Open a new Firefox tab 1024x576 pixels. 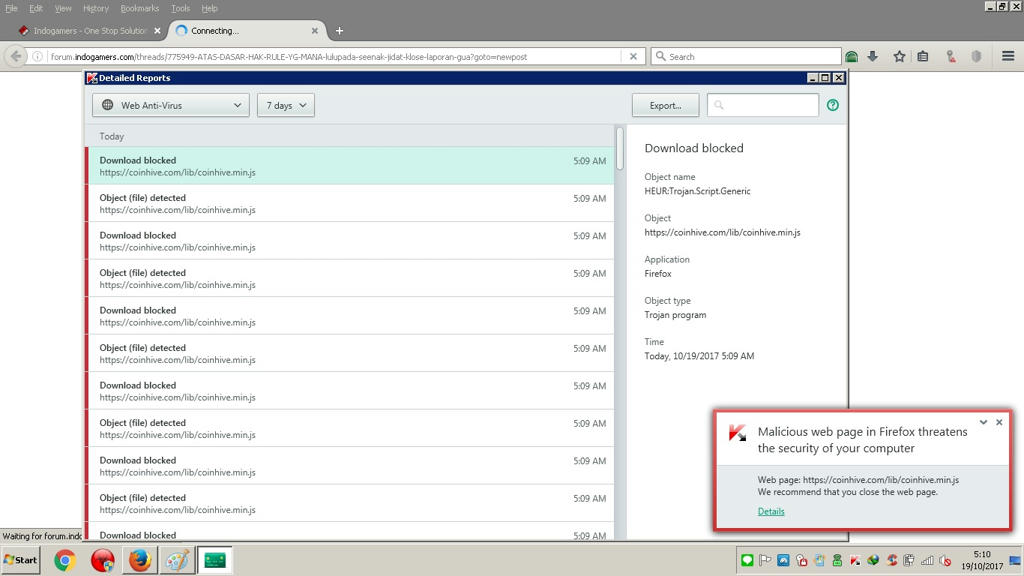point(340,31)
